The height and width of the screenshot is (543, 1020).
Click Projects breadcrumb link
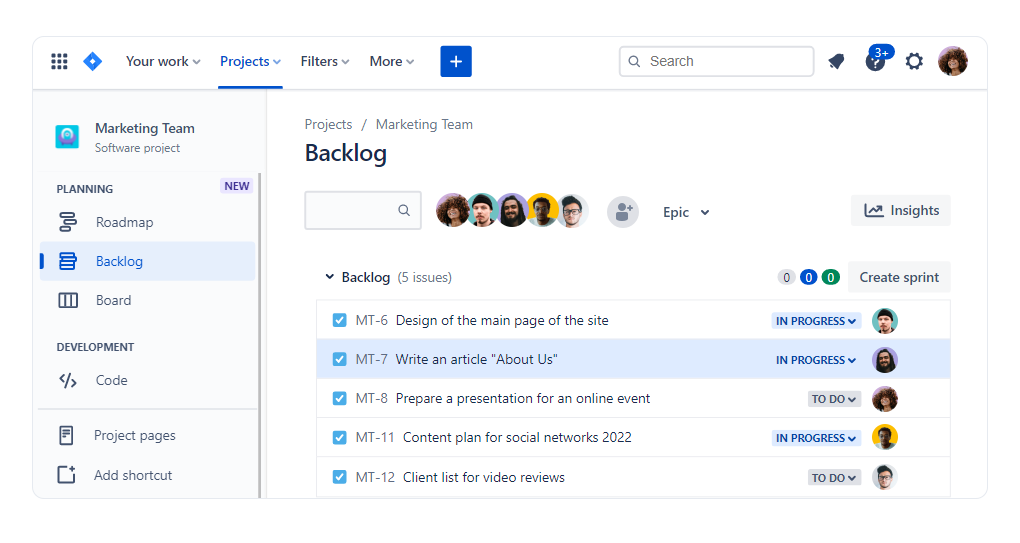[x=329, y=124]
